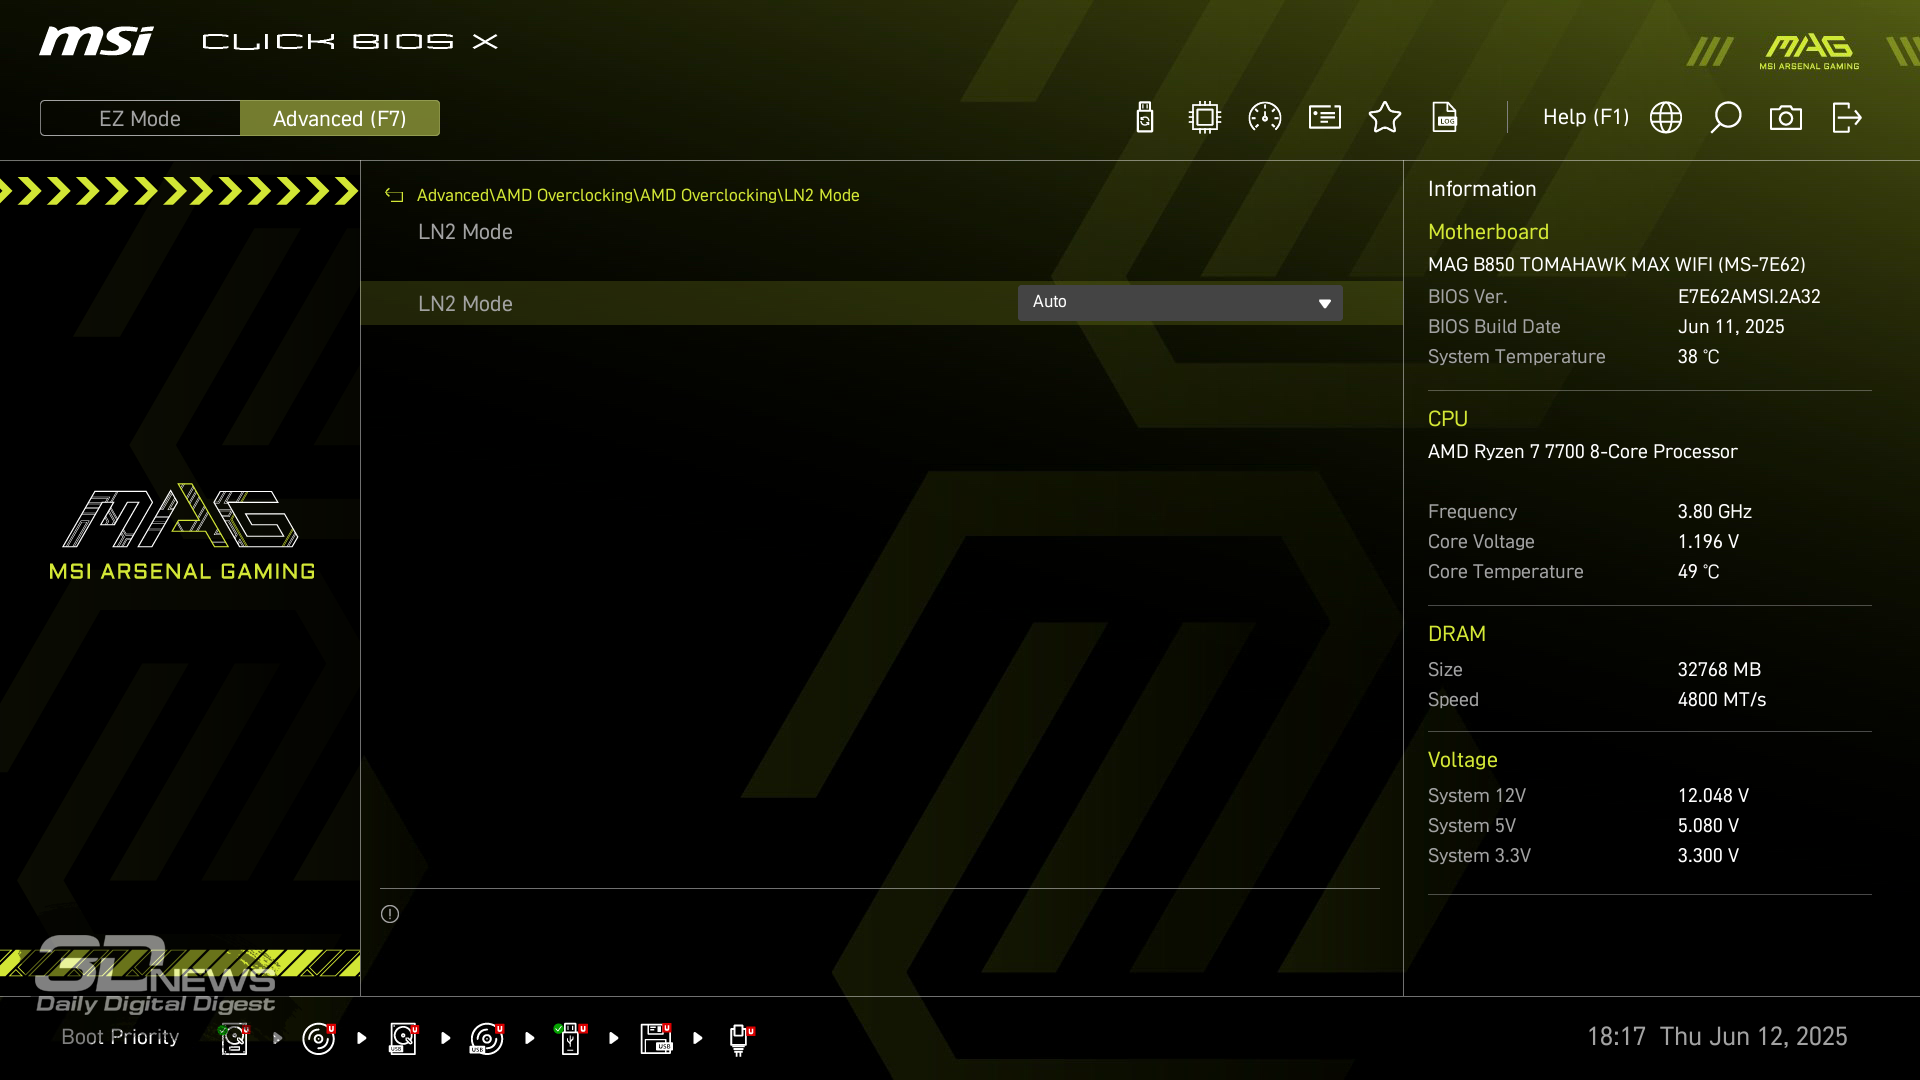Select the optical disc boot device icon
1920x1080 pixels.
319,1039
